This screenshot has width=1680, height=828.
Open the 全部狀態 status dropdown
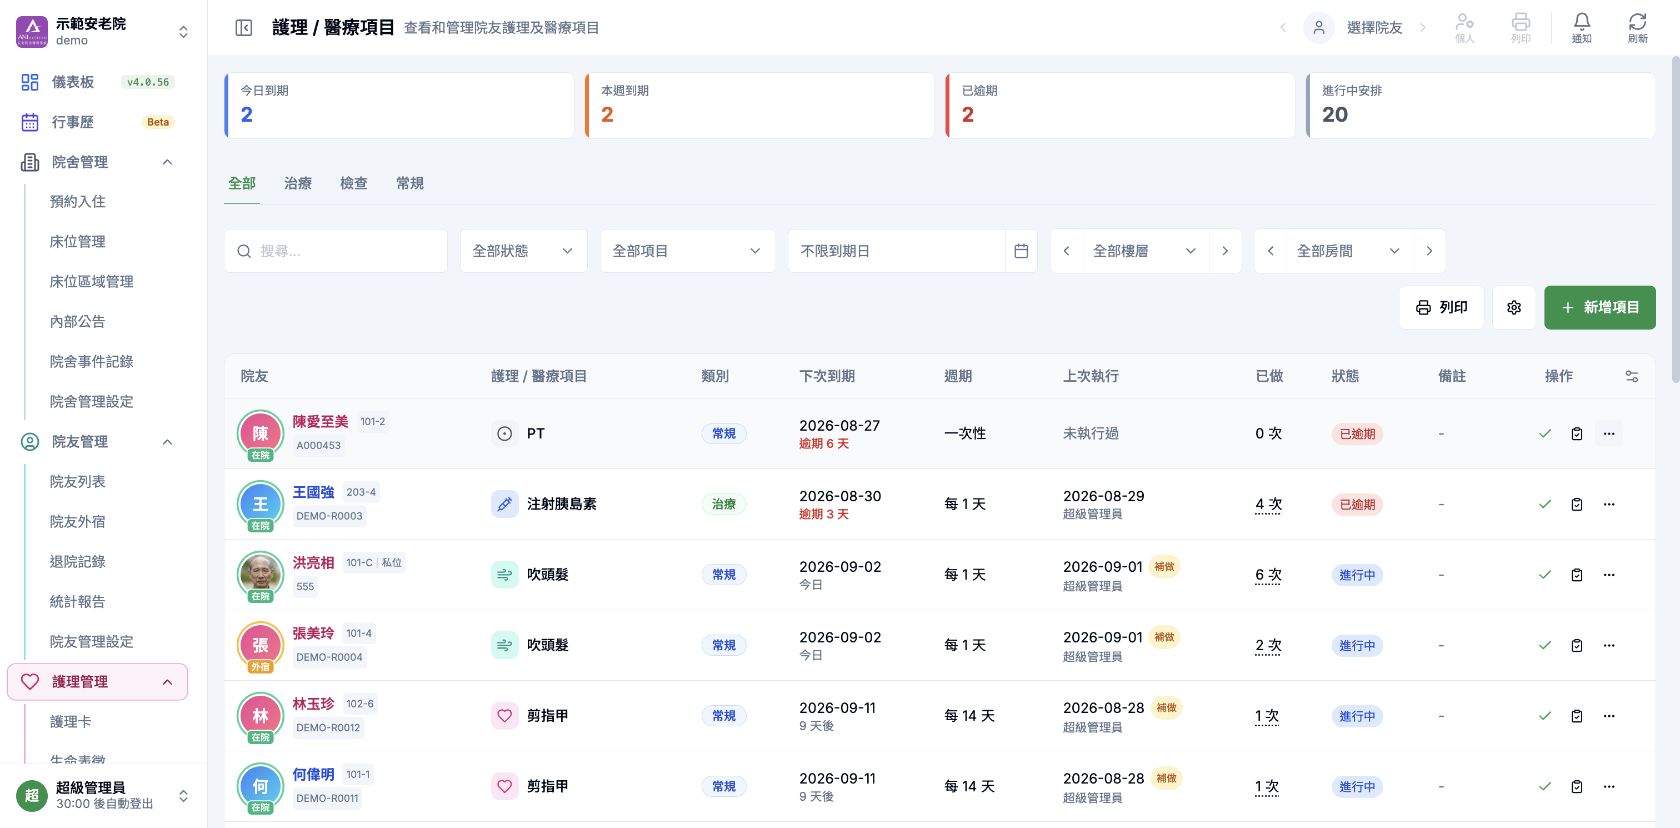point(523,251)
